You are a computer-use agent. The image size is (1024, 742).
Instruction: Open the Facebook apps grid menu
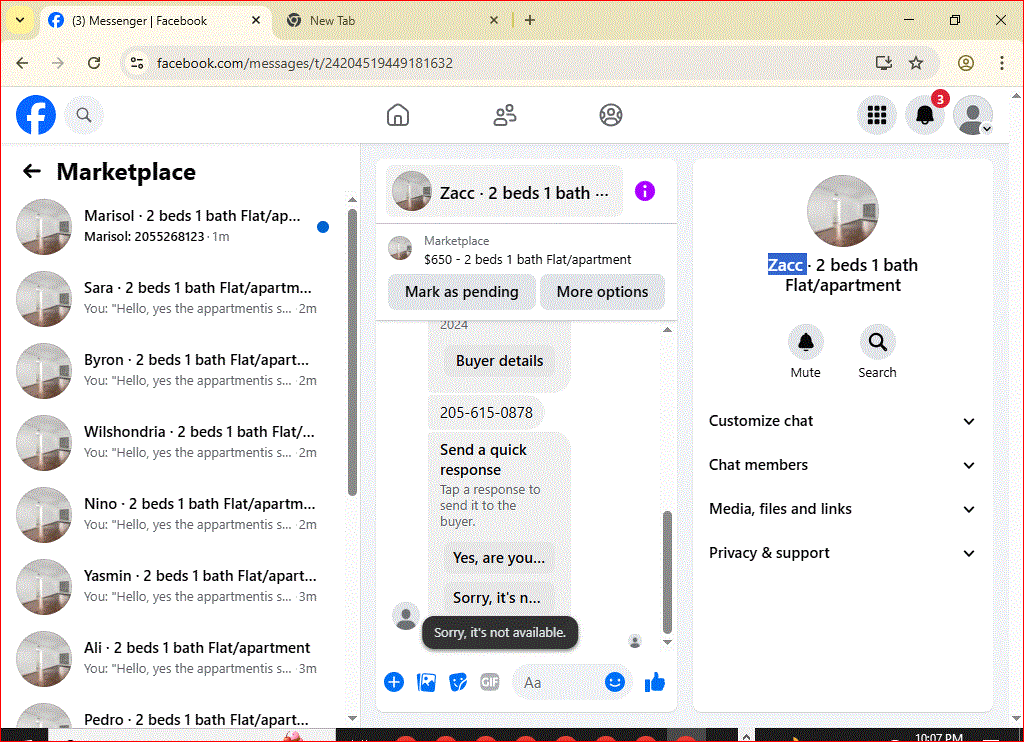pos(876,115)
